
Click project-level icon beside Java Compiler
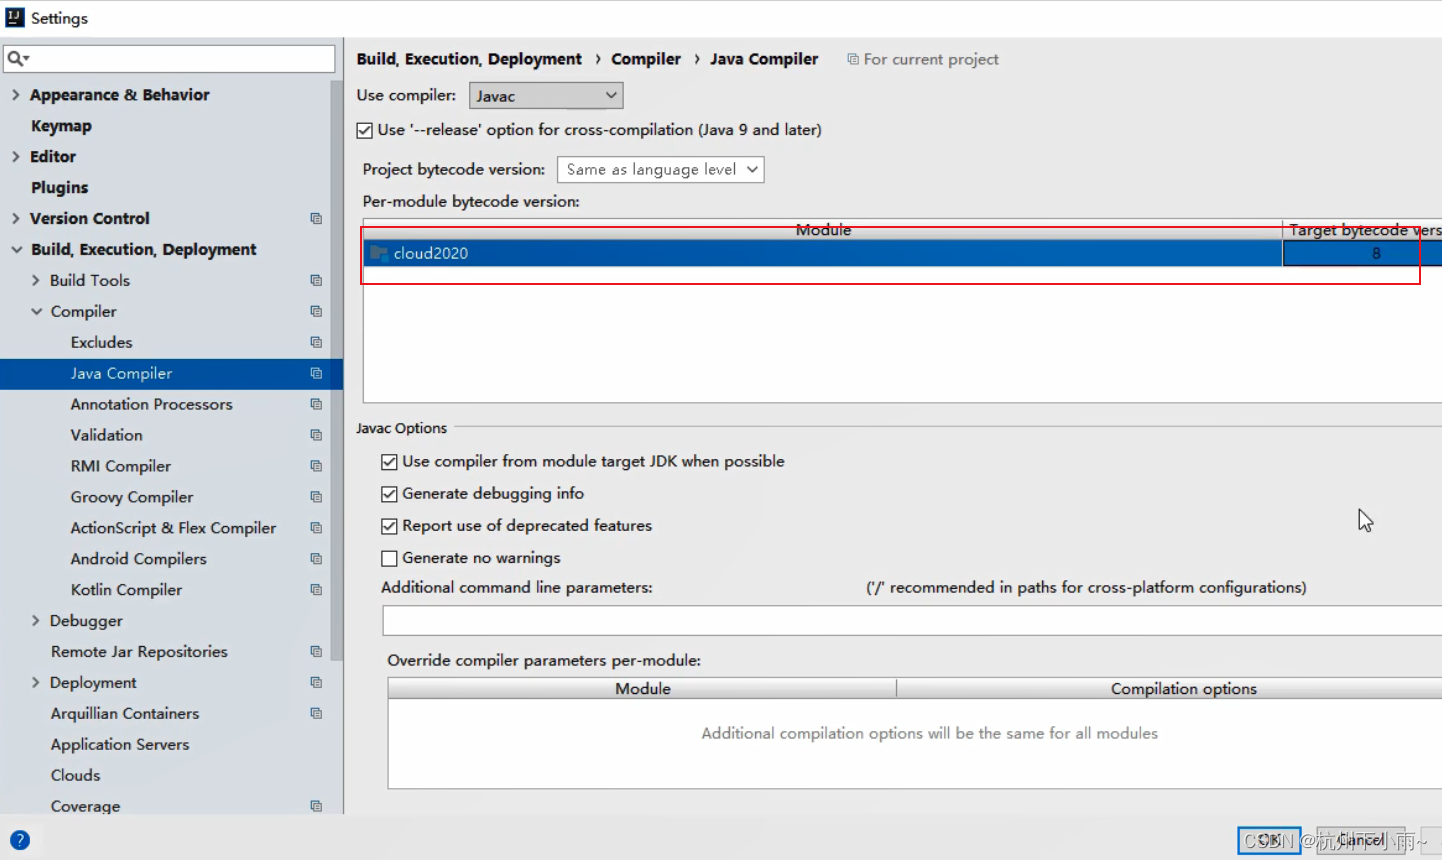point(316,373)
